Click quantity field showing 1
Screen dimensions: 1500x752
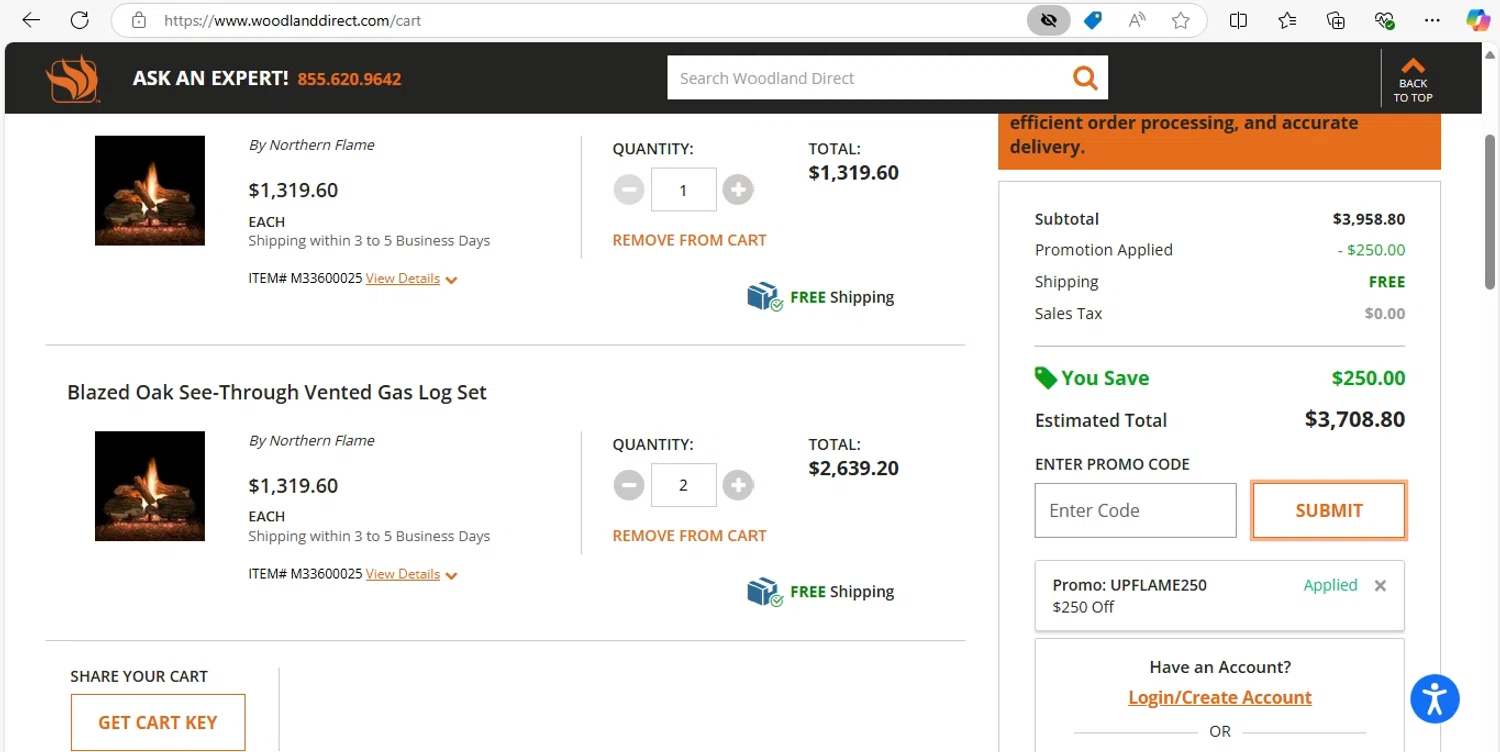[x=684, y=189]
